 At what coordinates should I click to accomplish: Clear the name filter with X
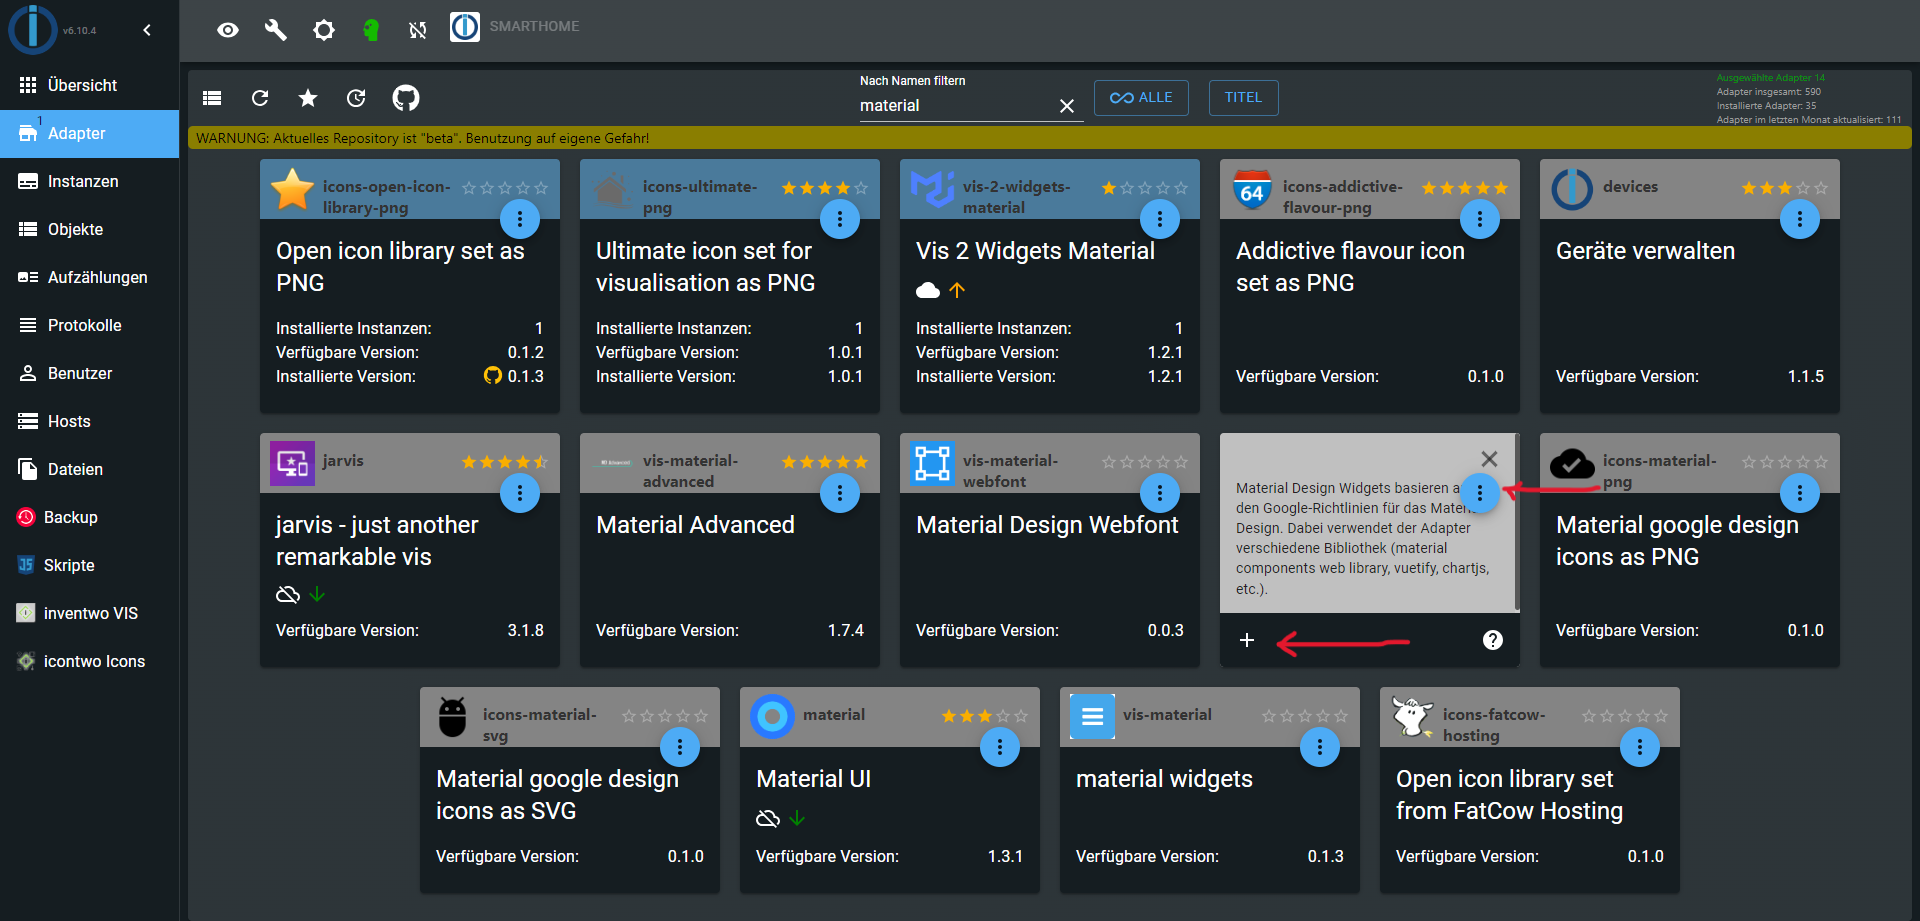(x=1067, y=106)
